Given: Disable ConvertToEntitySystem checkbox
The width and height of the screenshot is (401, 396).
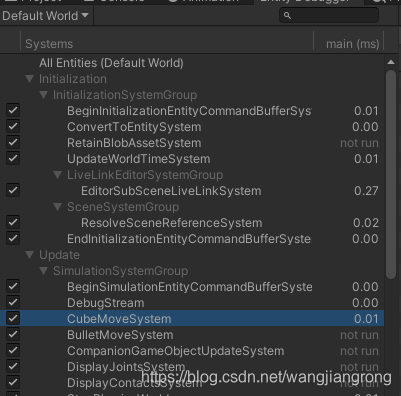Looking at the screenshot, I should pos(13,127).
